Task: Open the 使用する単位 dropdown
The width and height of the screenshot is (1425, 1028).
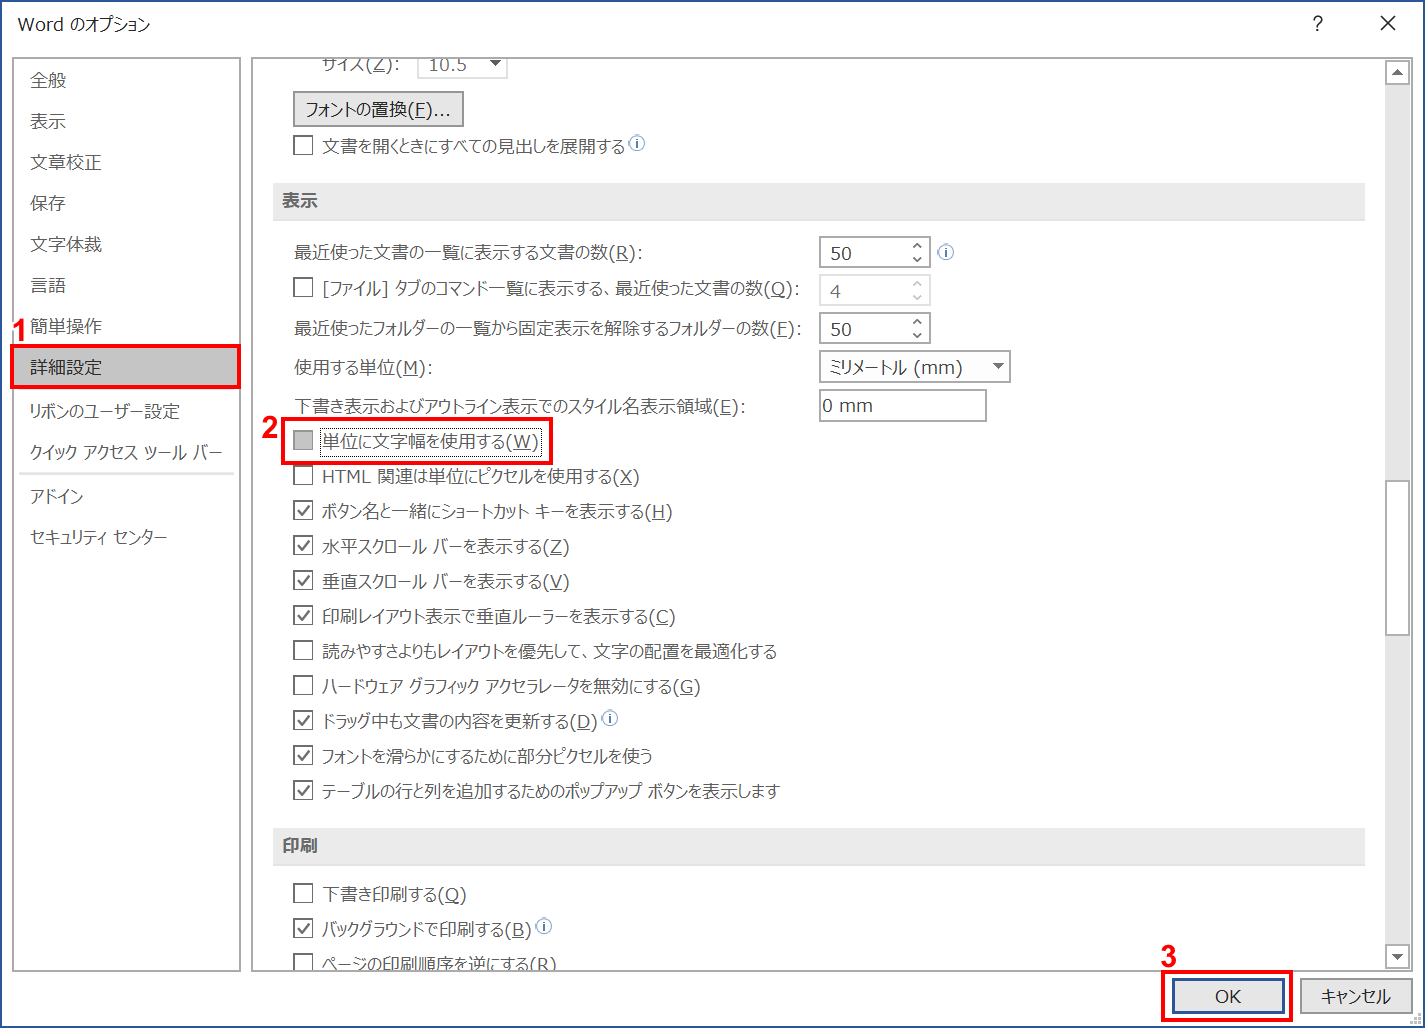Action: 997,367
